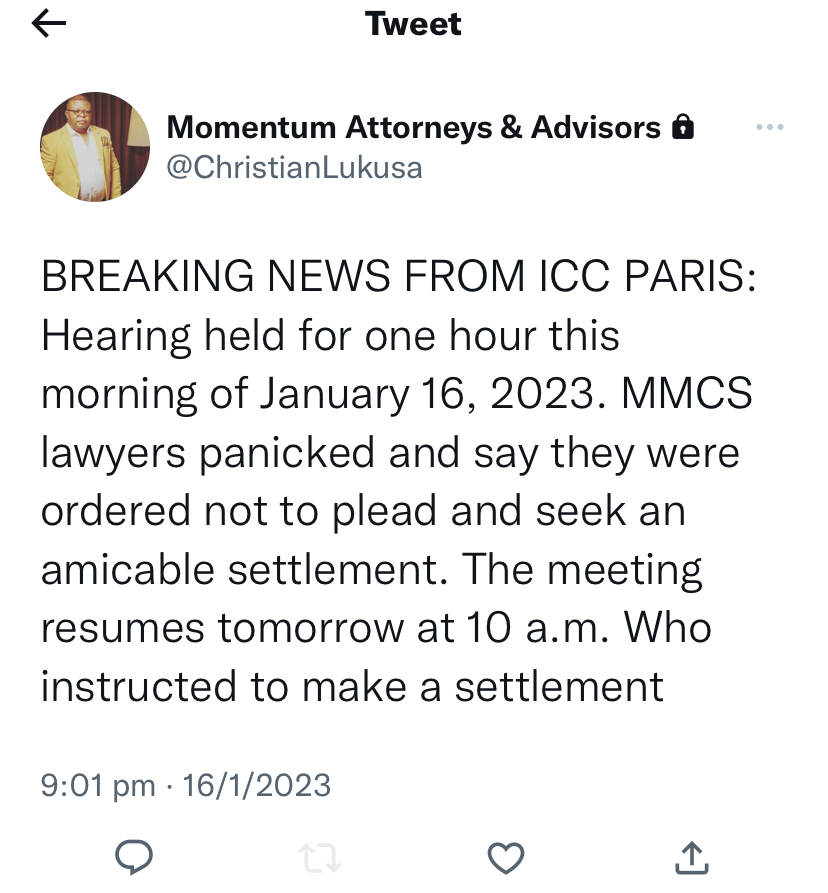This screenshot has width=828, height=893.
Task: Tap the share upload icon
Action: point(691,855)
